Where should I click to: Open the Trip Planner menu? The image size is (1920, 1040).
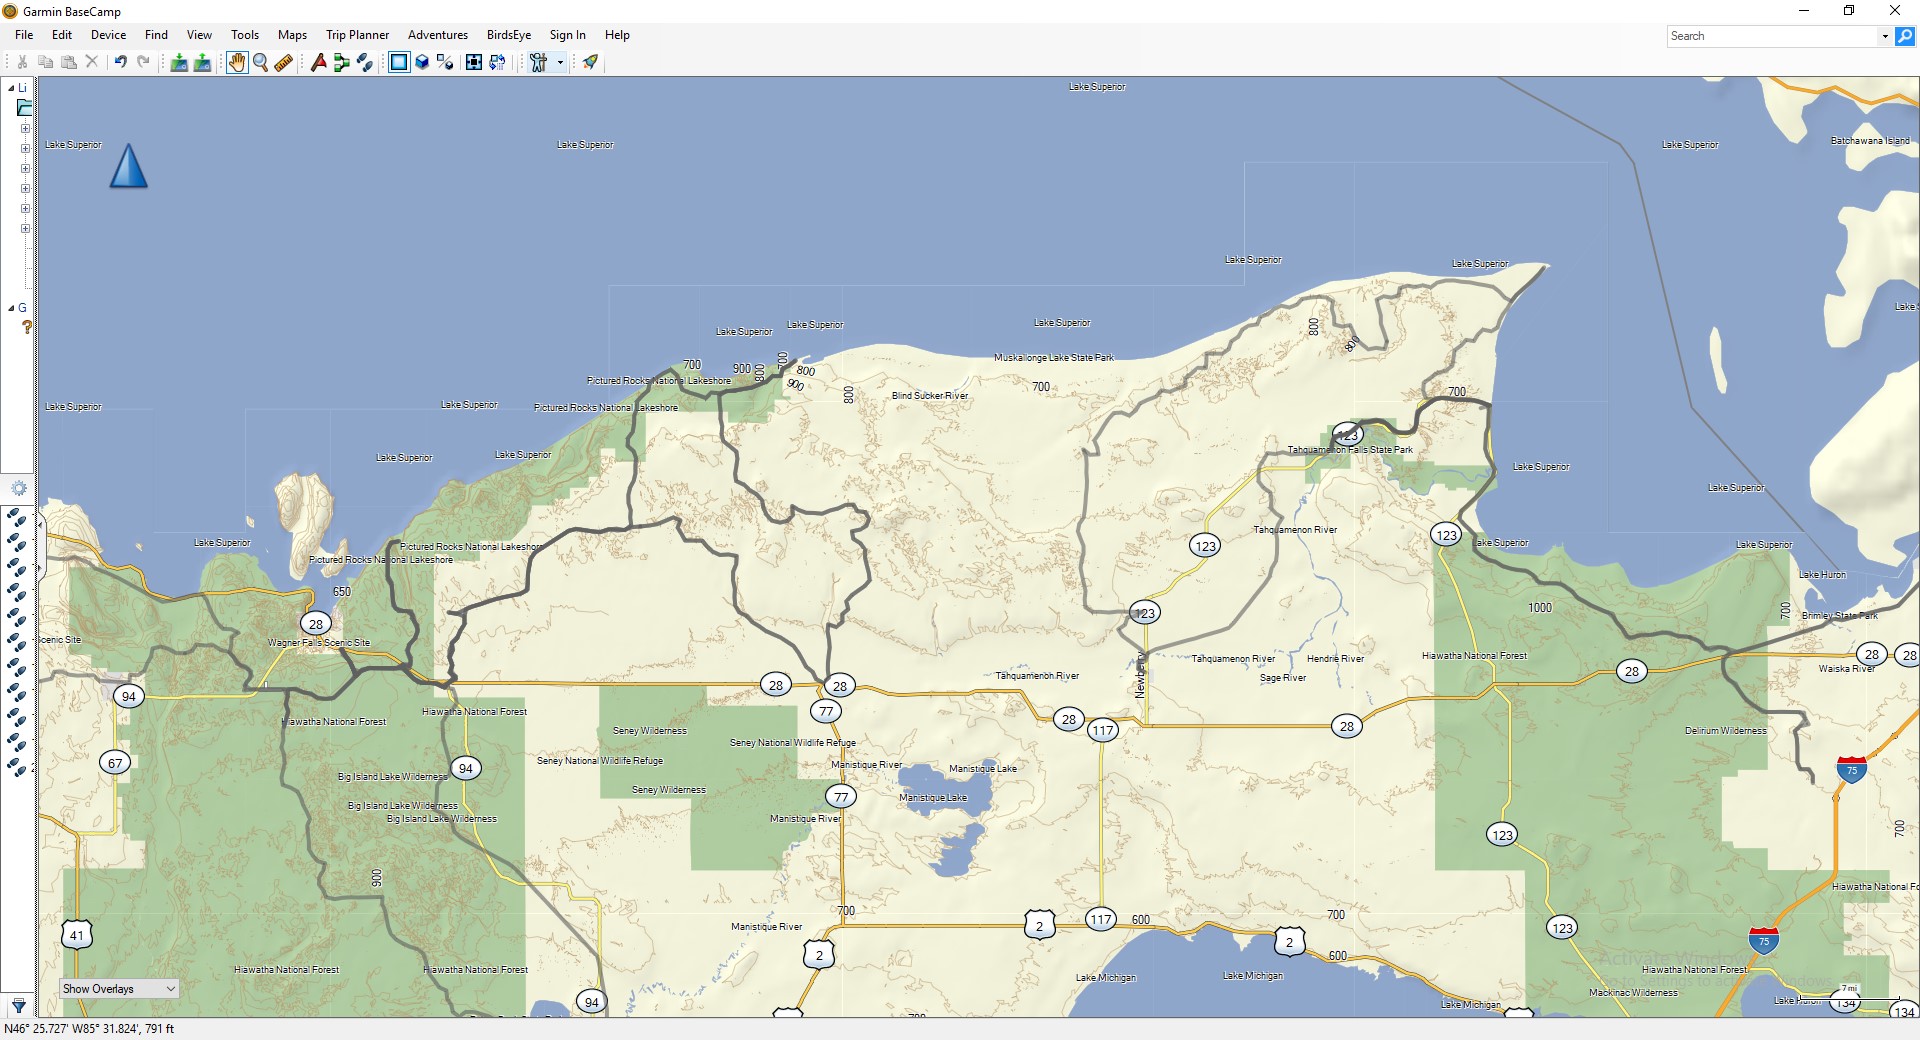pyautogui.click(x=357, y=34)
